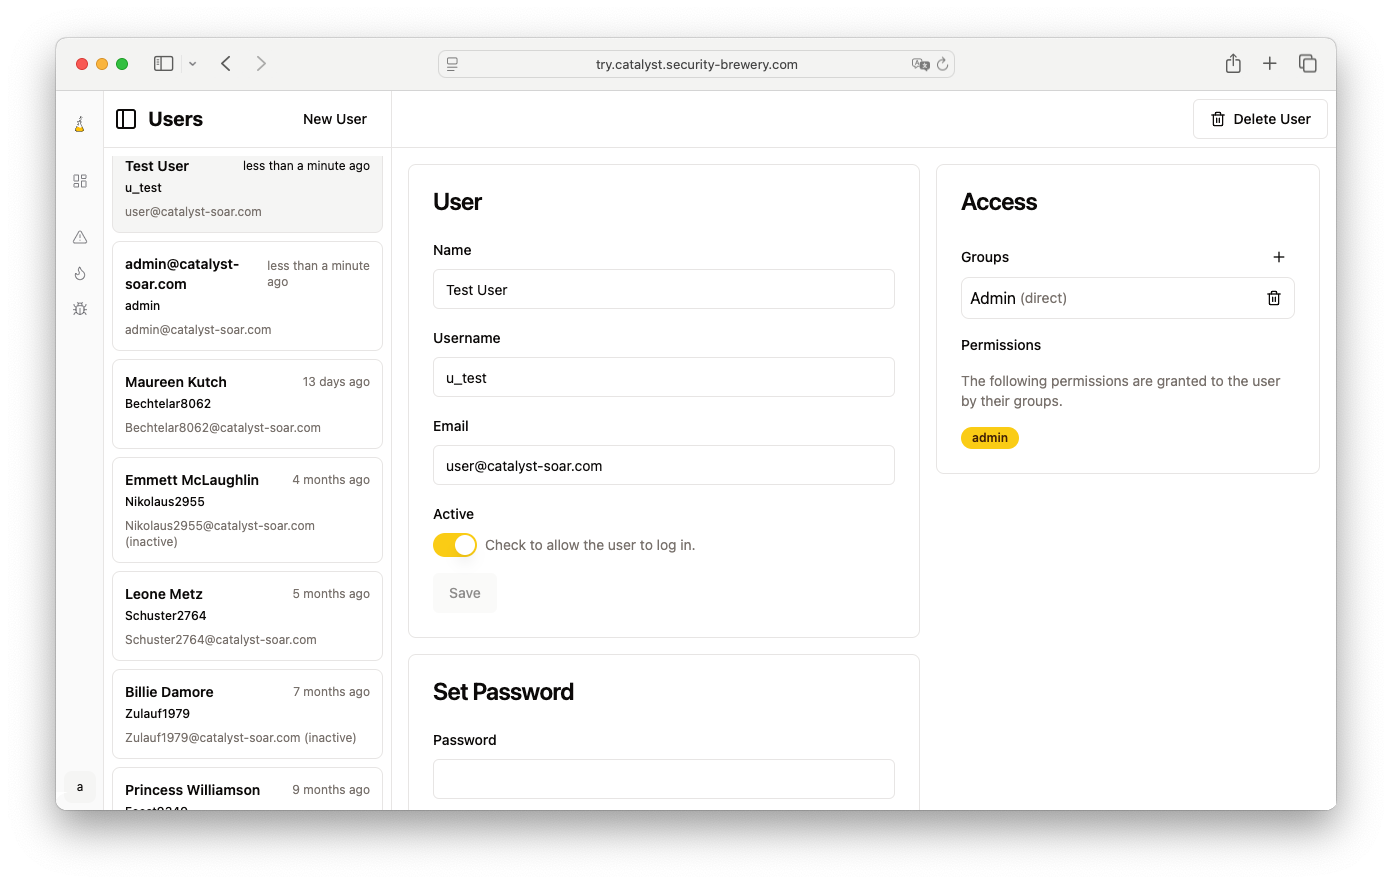The width and height of the screenshot is (1392, 884).
Task: Open the flame incidents icon in sidebar
Action: click(80, 273)
